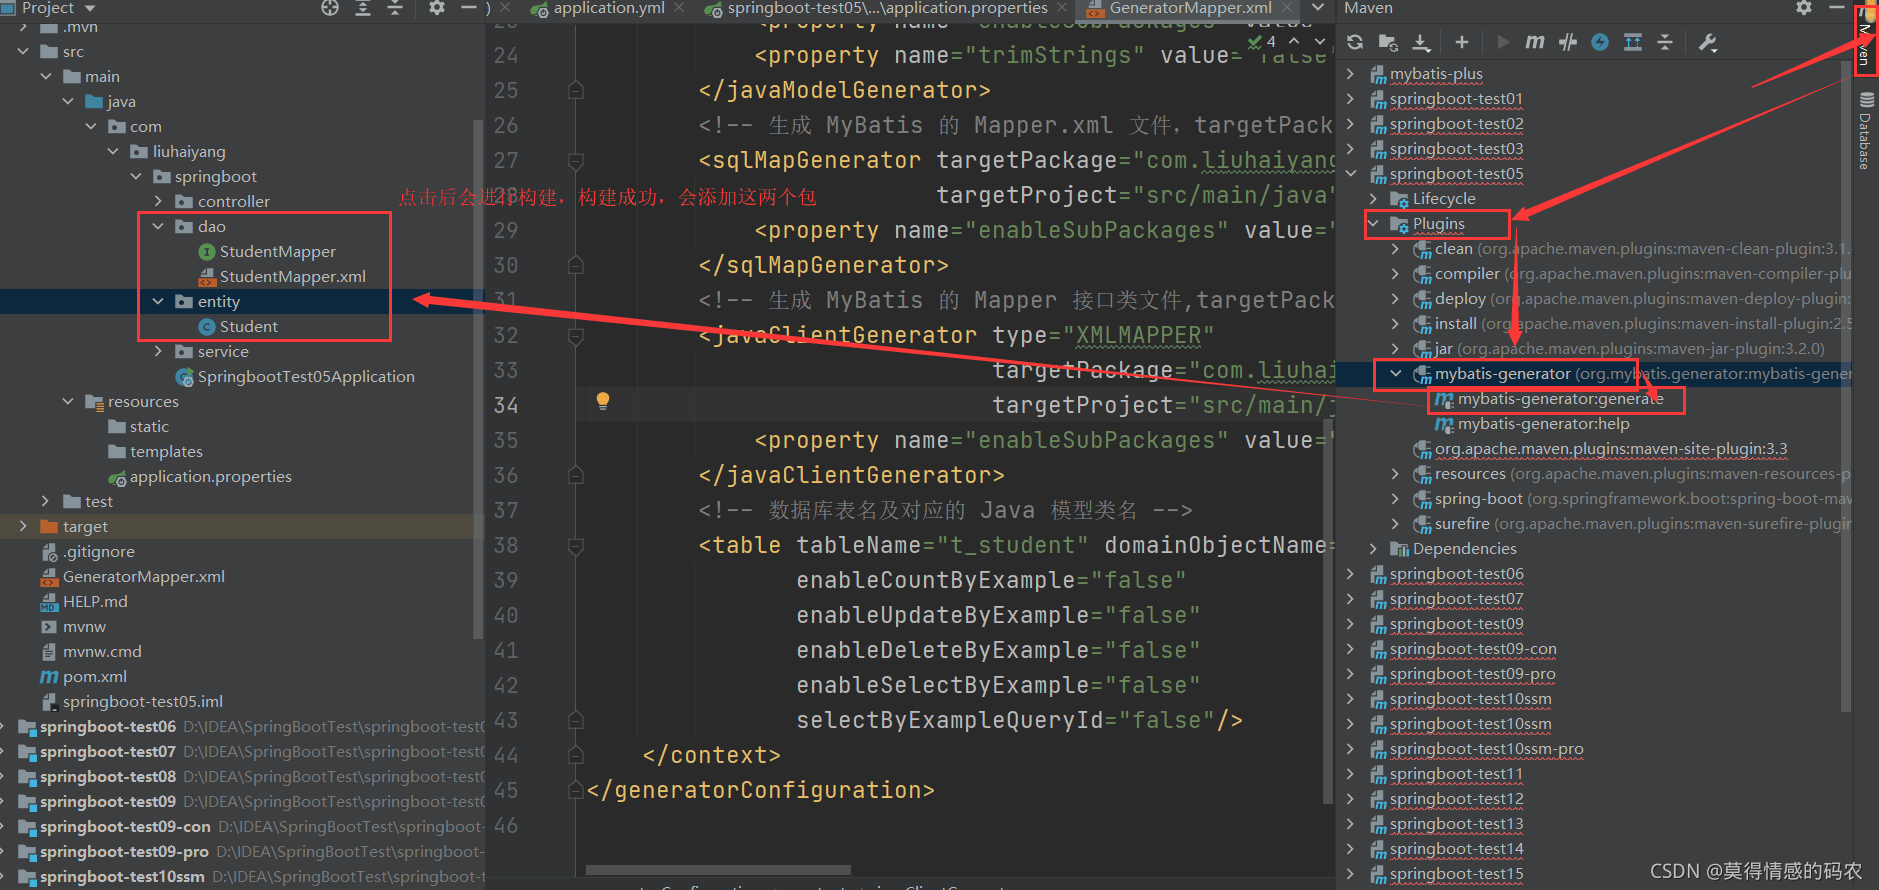The height and width of the screenshot is (890, 1879).
Task: Open Maven settings wrench icon
Action: (1708, 42)
